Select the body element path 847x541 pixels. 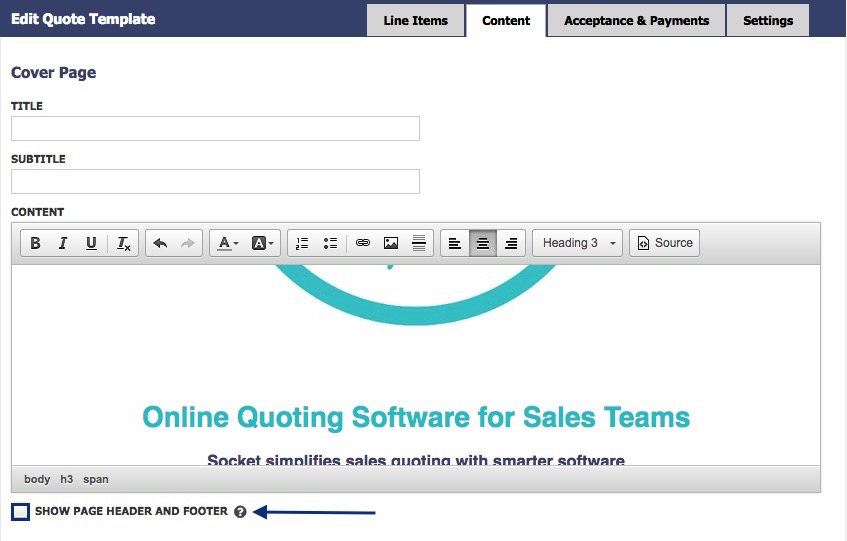click(x=37, y=479)
